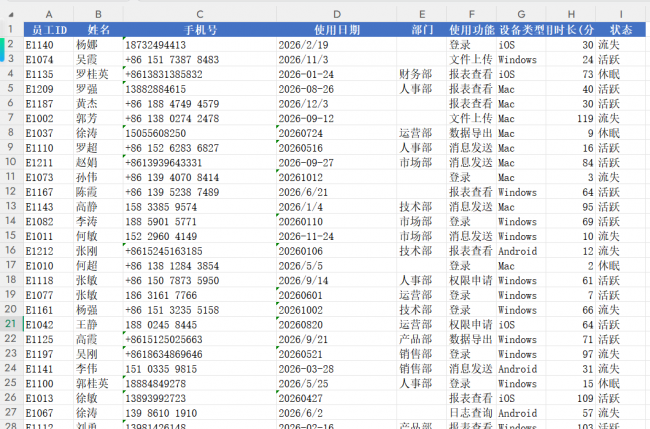Click duration value 119 cell

point(571,119)
